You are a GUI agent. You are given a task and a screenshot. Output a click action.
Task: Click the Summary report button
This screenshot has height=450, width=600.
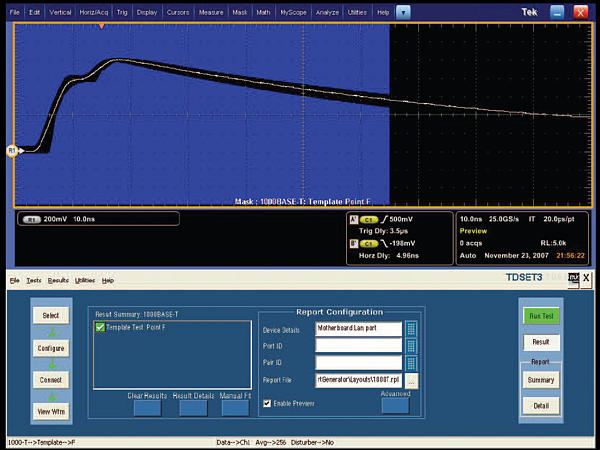541,380
